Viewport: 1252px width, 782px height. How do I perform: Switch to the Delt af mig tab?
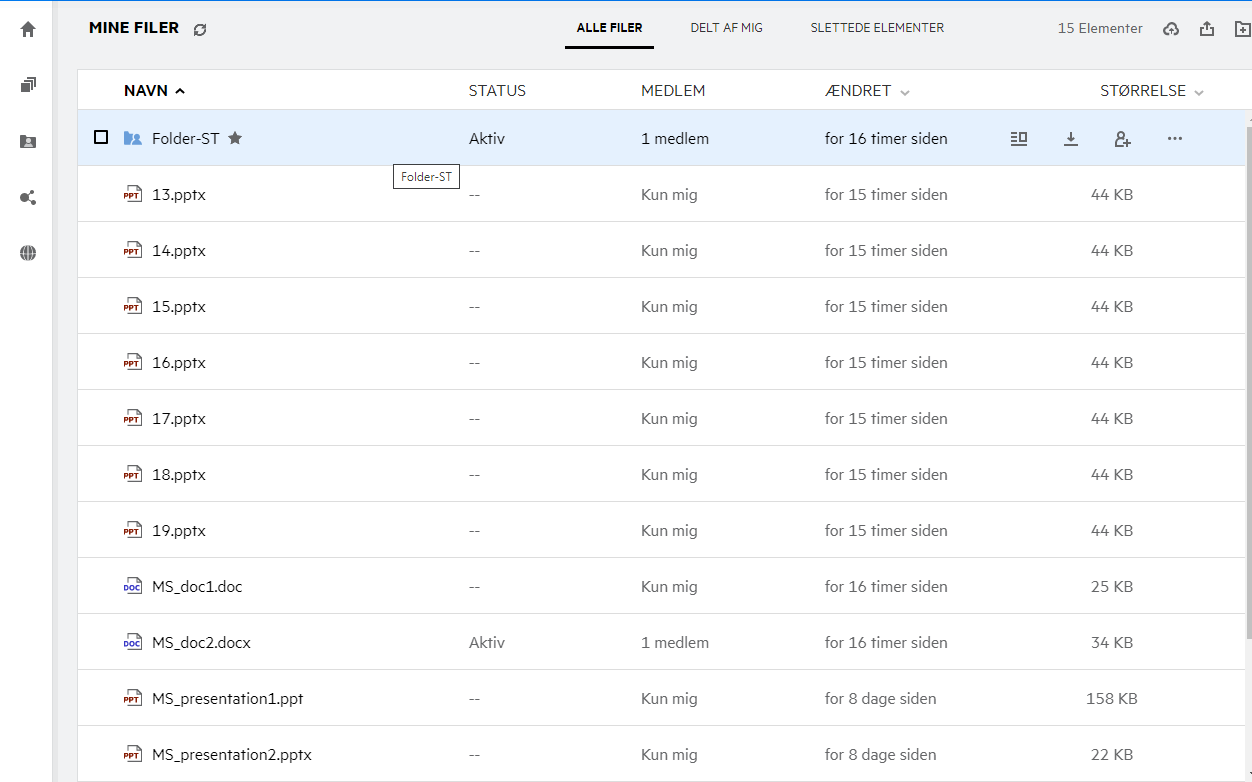pyautogui.click(x=726, y=28)
